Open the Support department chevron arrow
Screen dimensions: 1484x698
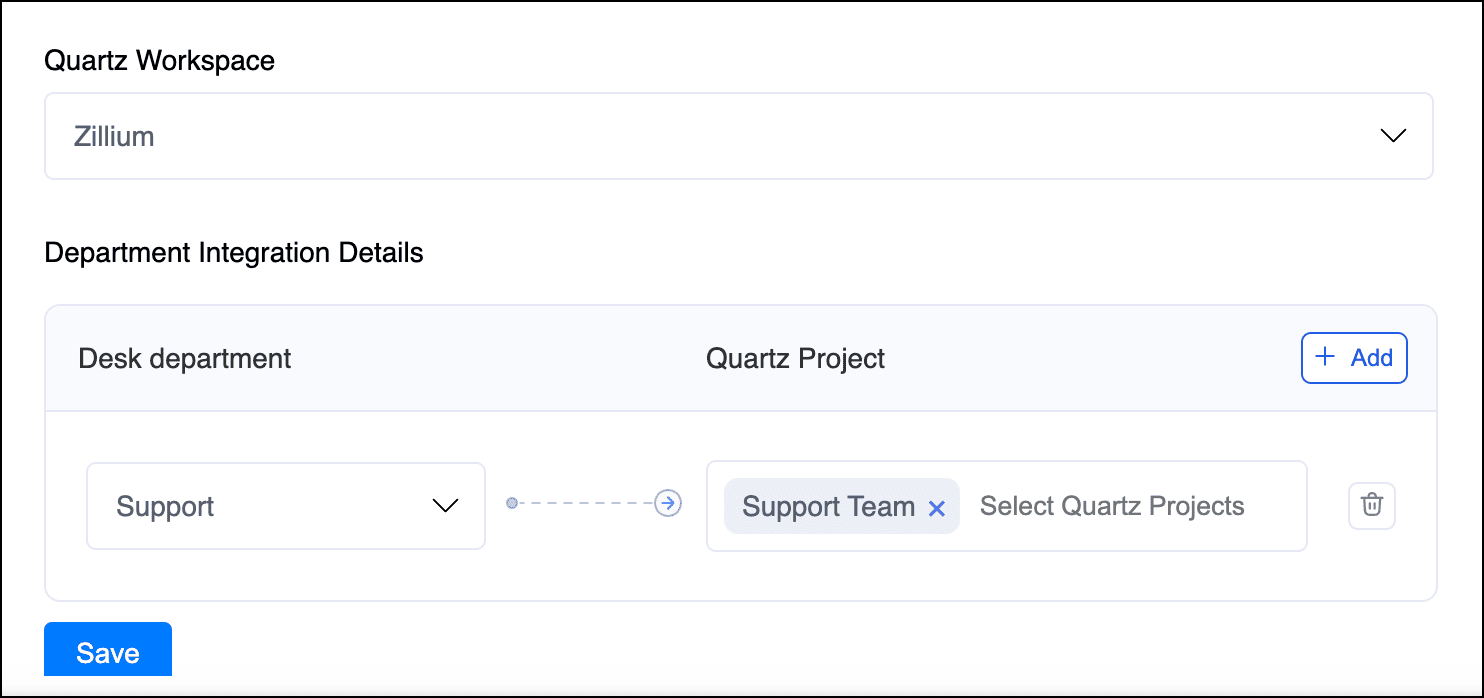[444, 506]
